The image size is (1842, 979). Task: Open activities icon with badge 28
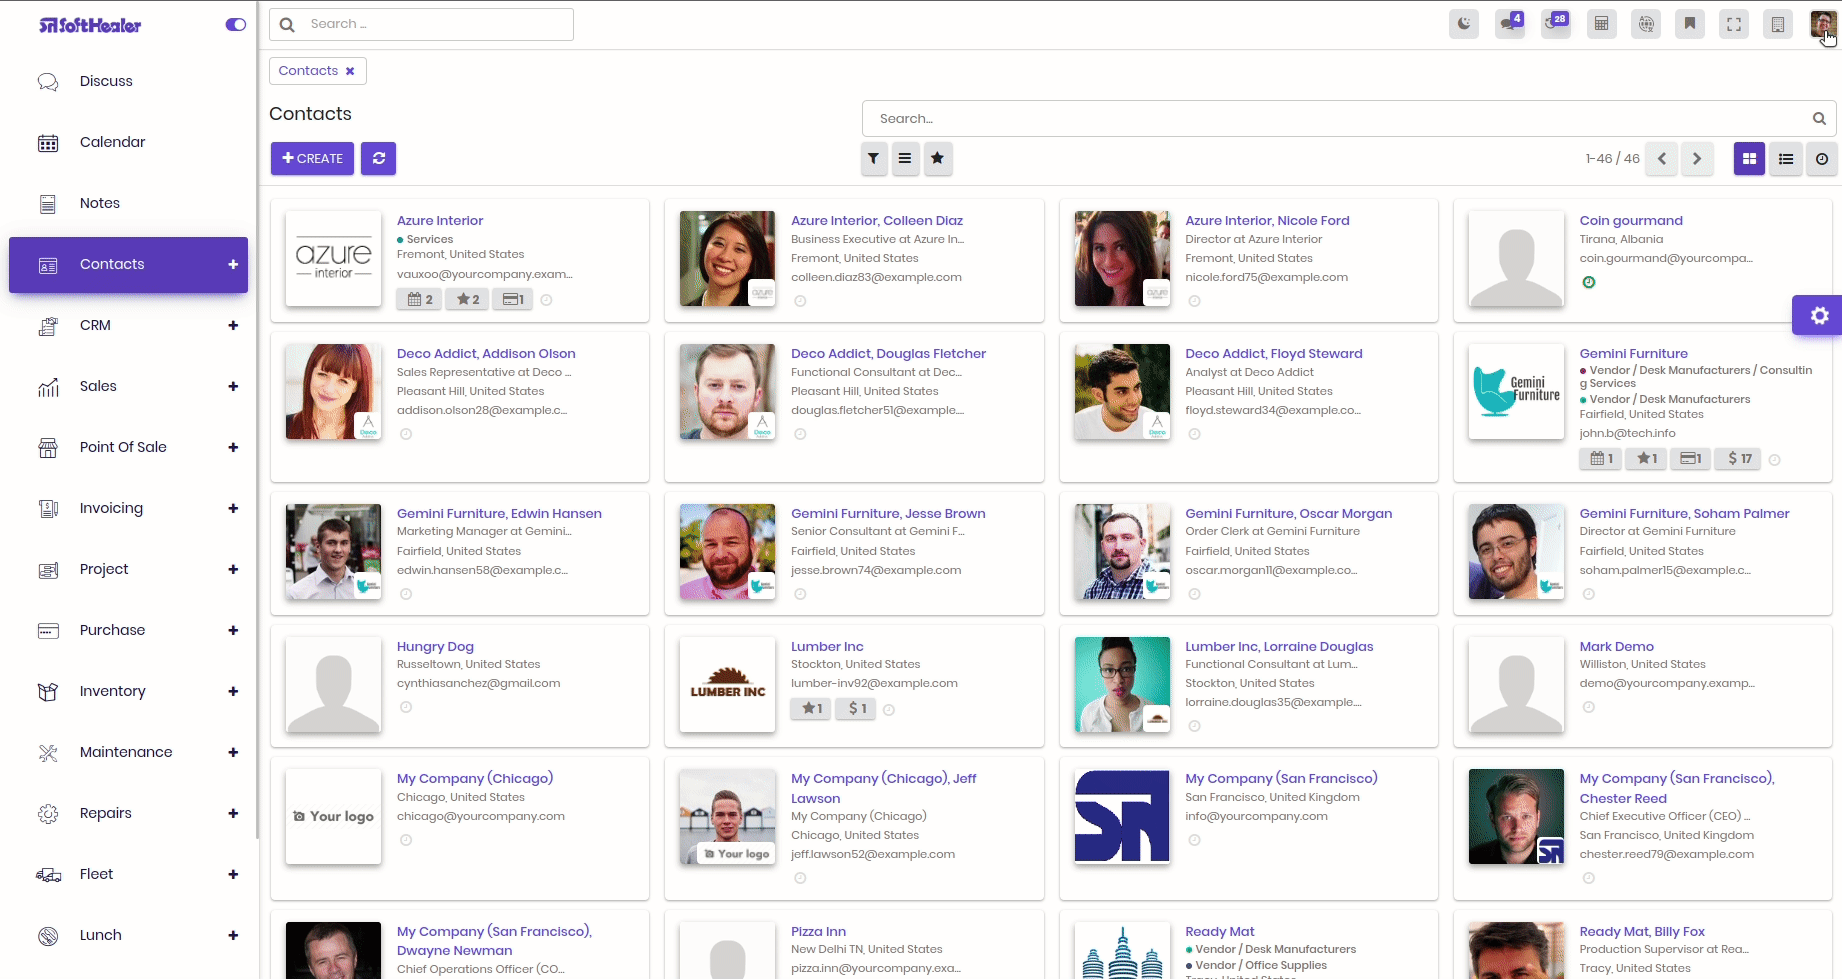[x=1556, y=24]
